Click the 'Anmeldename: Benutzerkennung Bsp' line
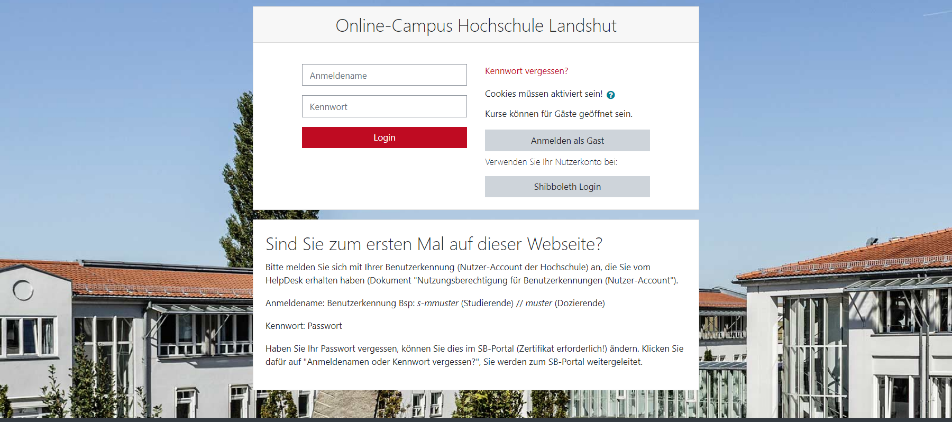Viewport: 952px width, 422px height. [435, 302]
